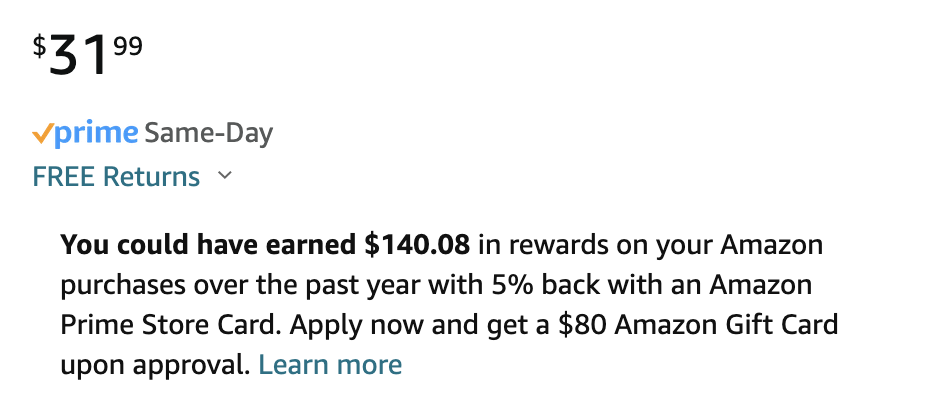Click the blue prime logo text
Screen dimensions: 944x414
point(96,134)
